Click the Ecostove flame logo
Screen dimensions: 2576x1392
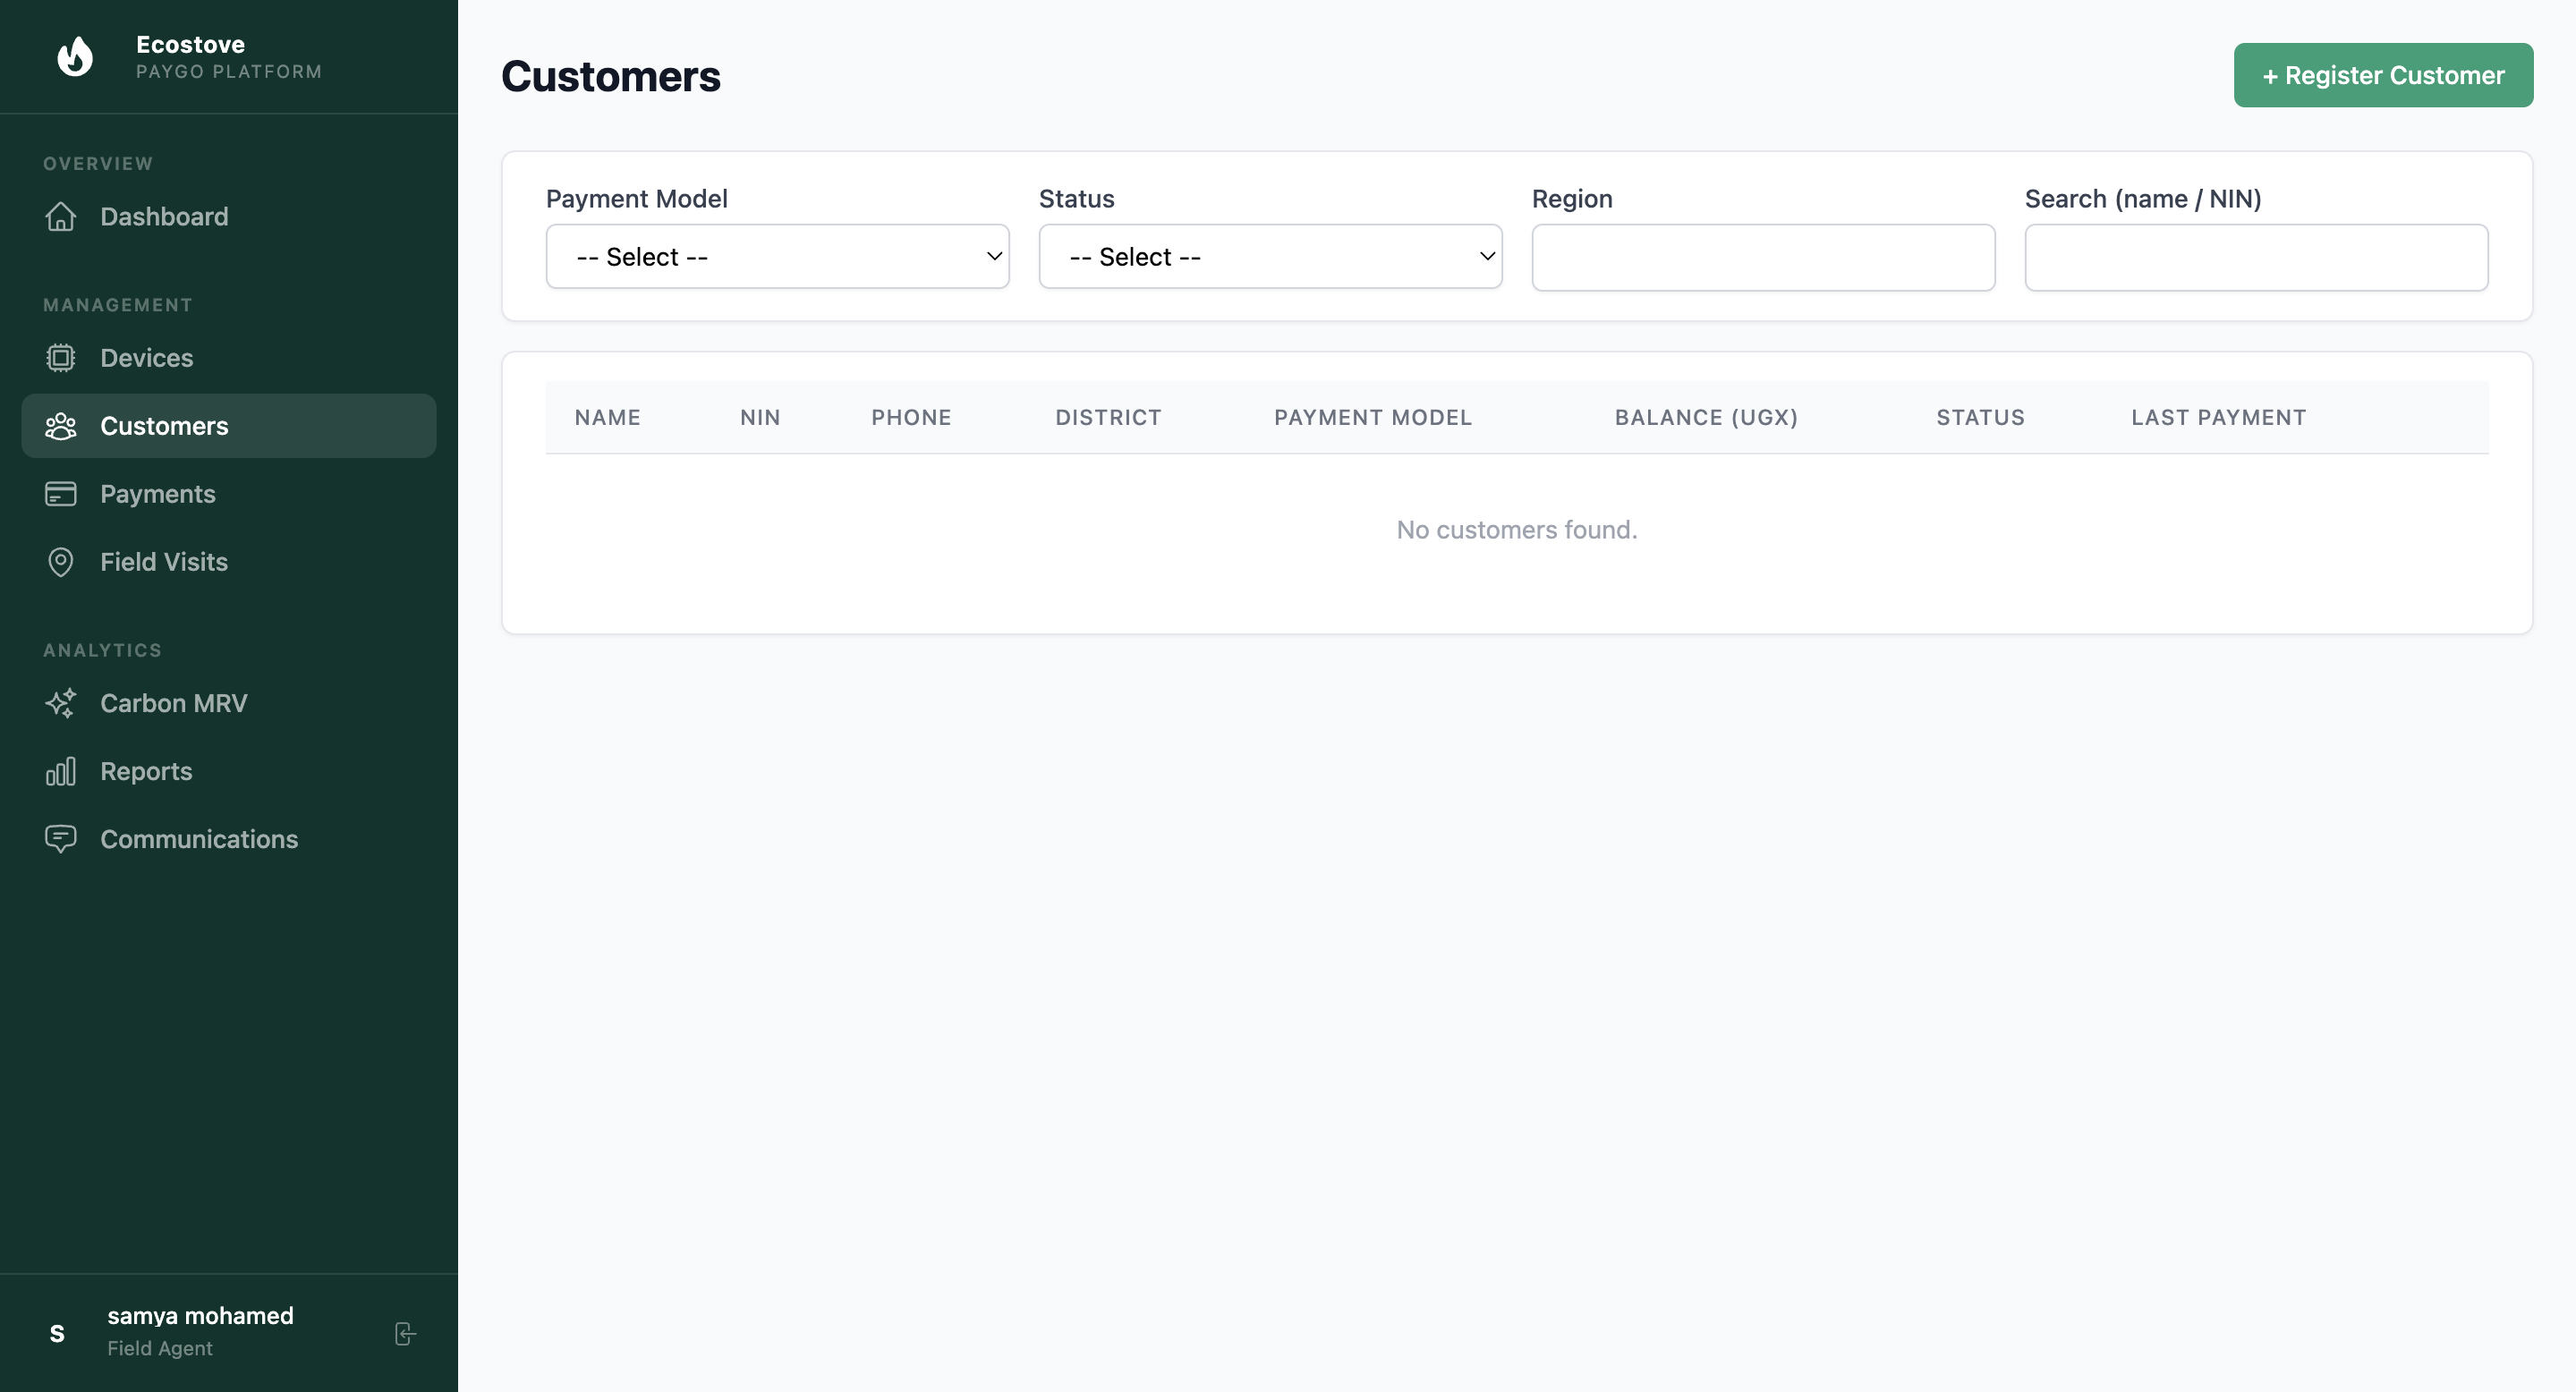pos(75,56)
